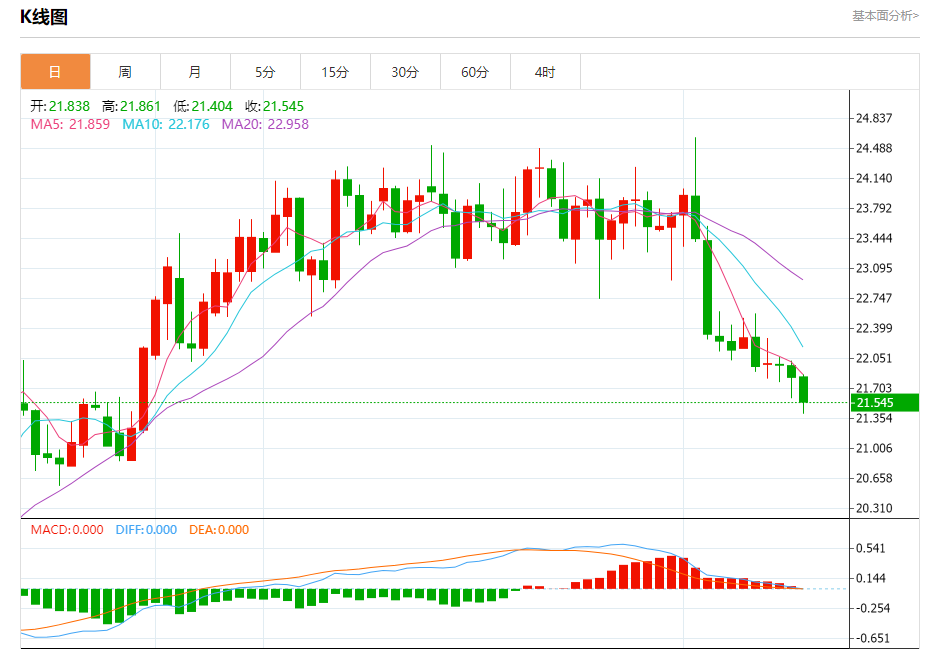Click the -0.651 MACD axis label
The image size is (925, 649).
pos(872,638)
